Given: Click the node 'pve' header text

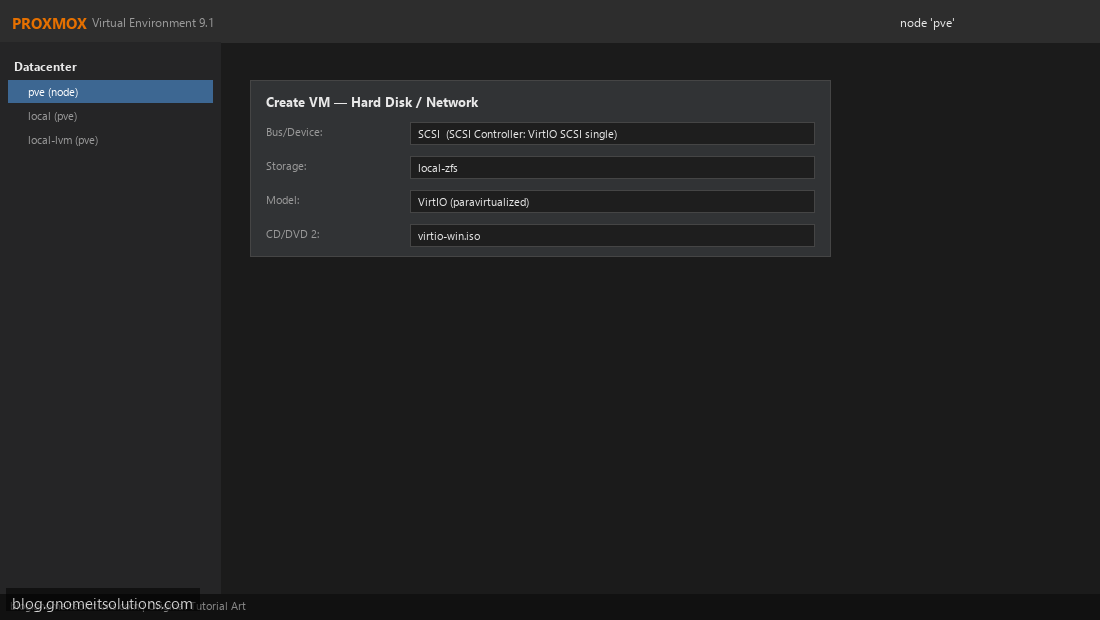Looking at the screenshot, I should tap(927, 23).
